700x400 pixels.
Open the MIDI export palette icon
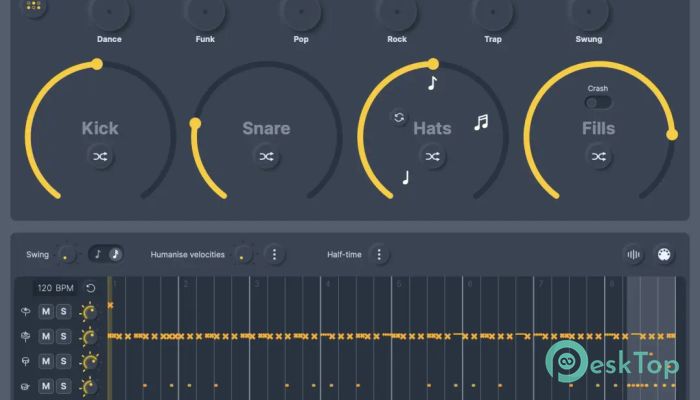point(661,254)
